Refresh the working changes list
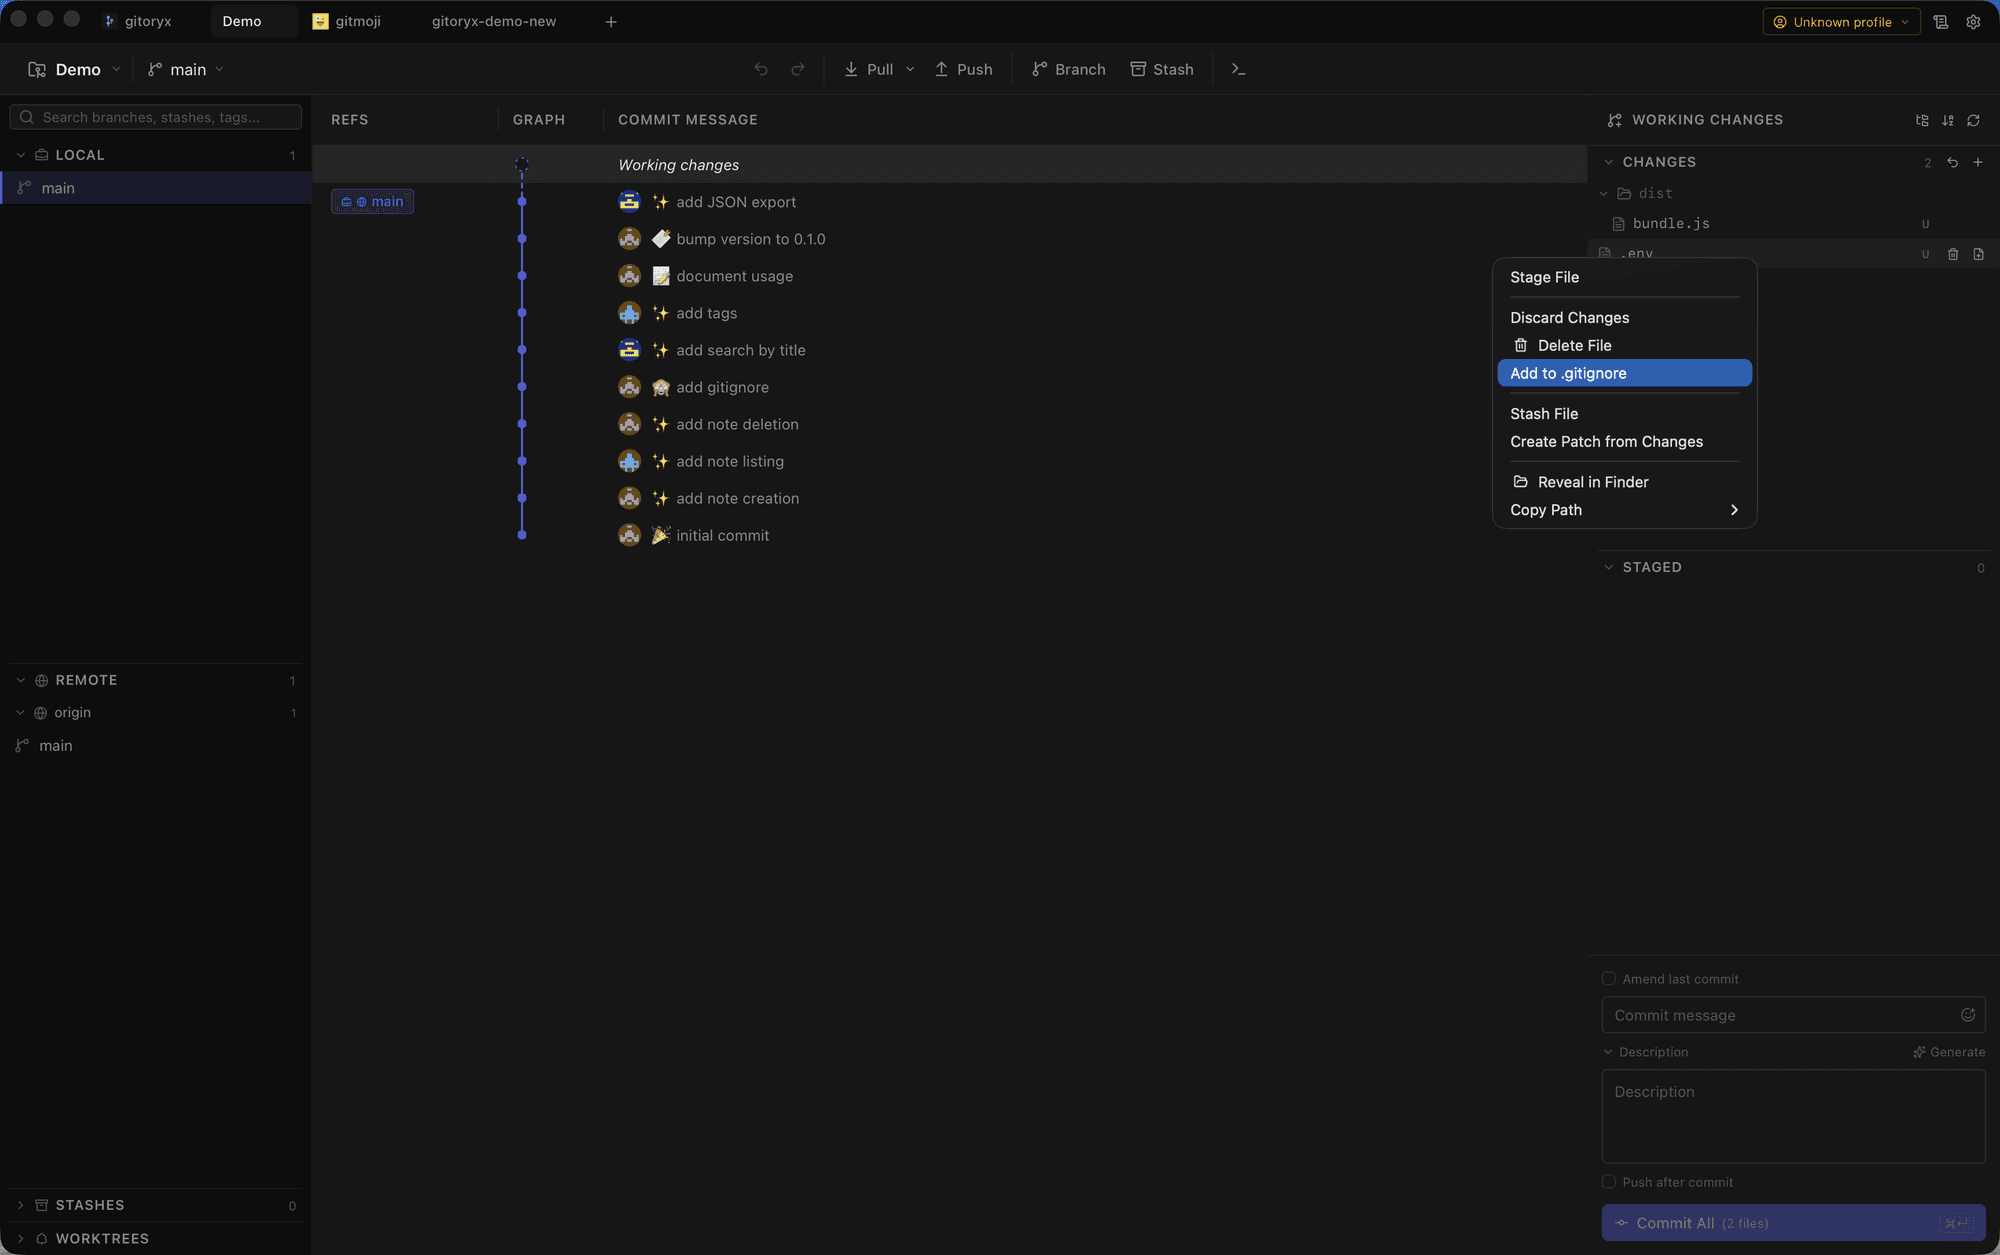 [x=1973, y=120]
